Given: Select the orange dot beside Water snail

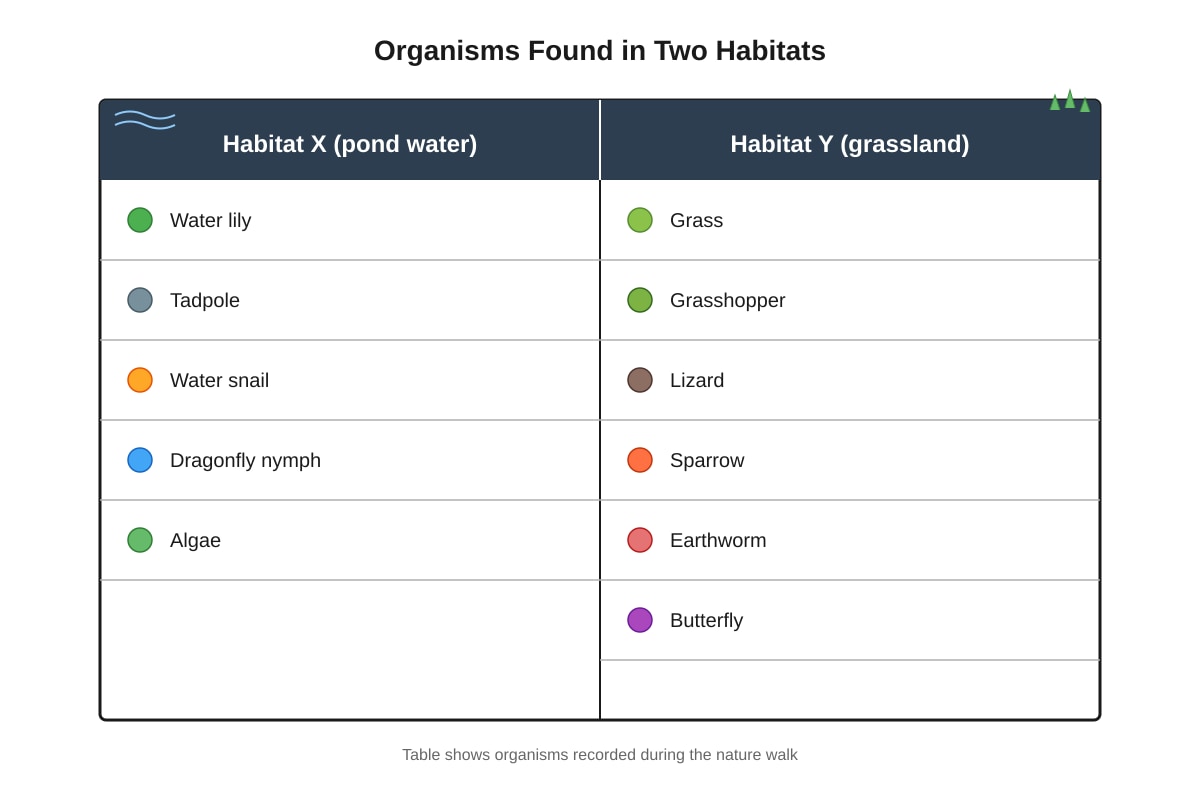Looking at the screenshot, I should [x=140, y=380].
